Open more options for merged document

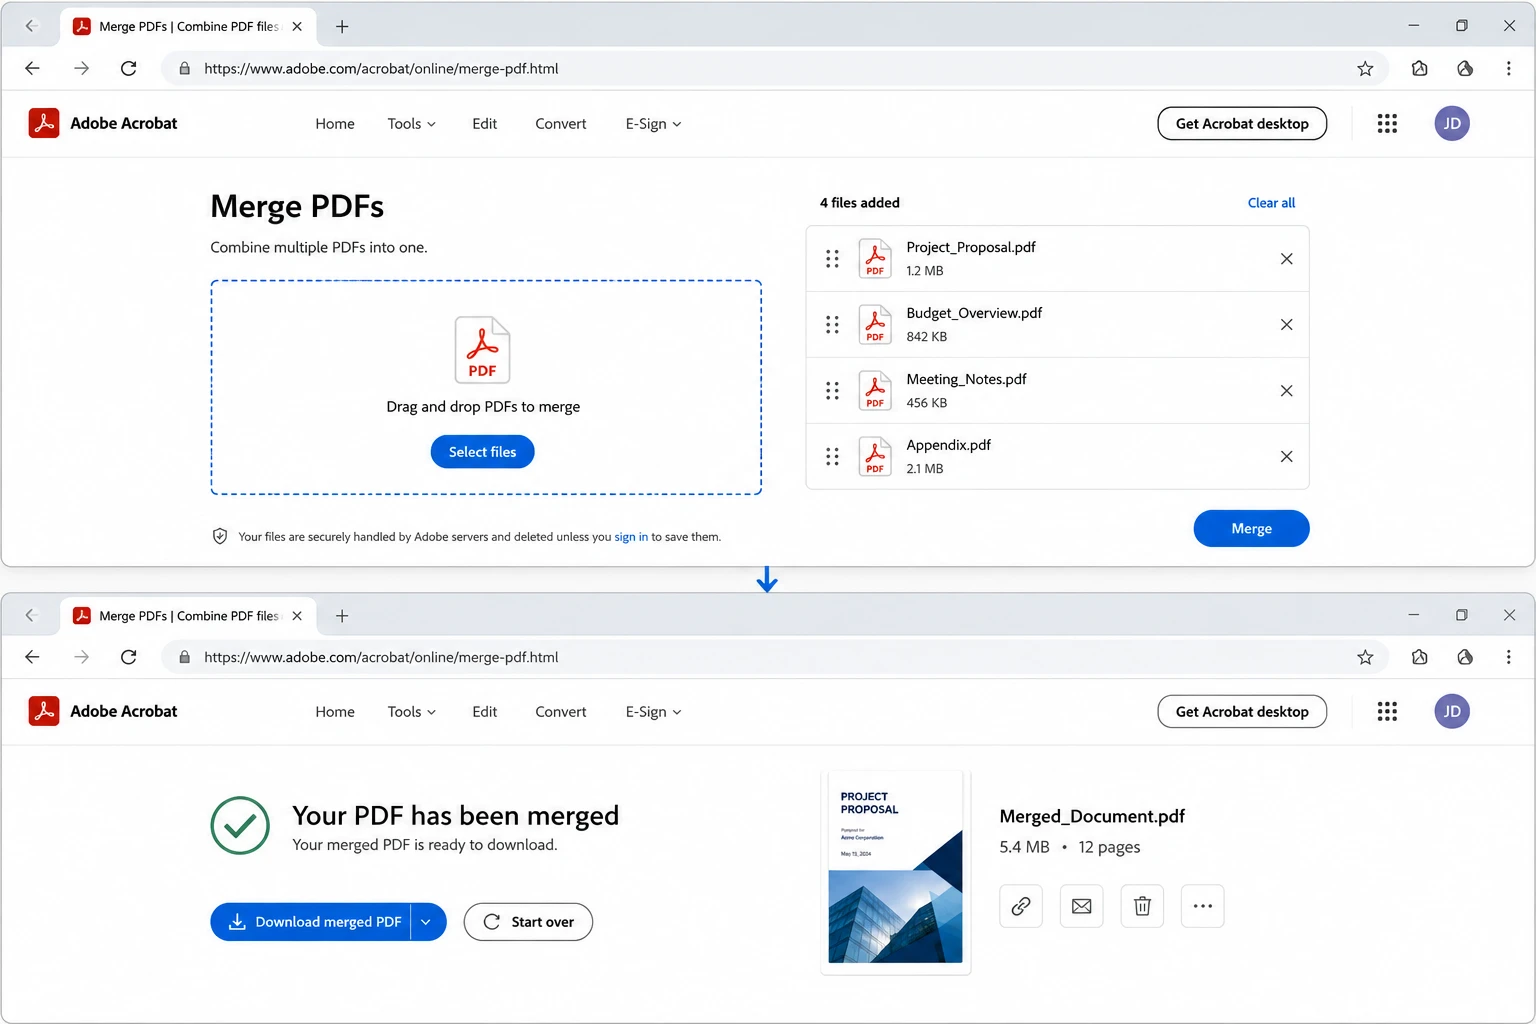pos(1203,906)
